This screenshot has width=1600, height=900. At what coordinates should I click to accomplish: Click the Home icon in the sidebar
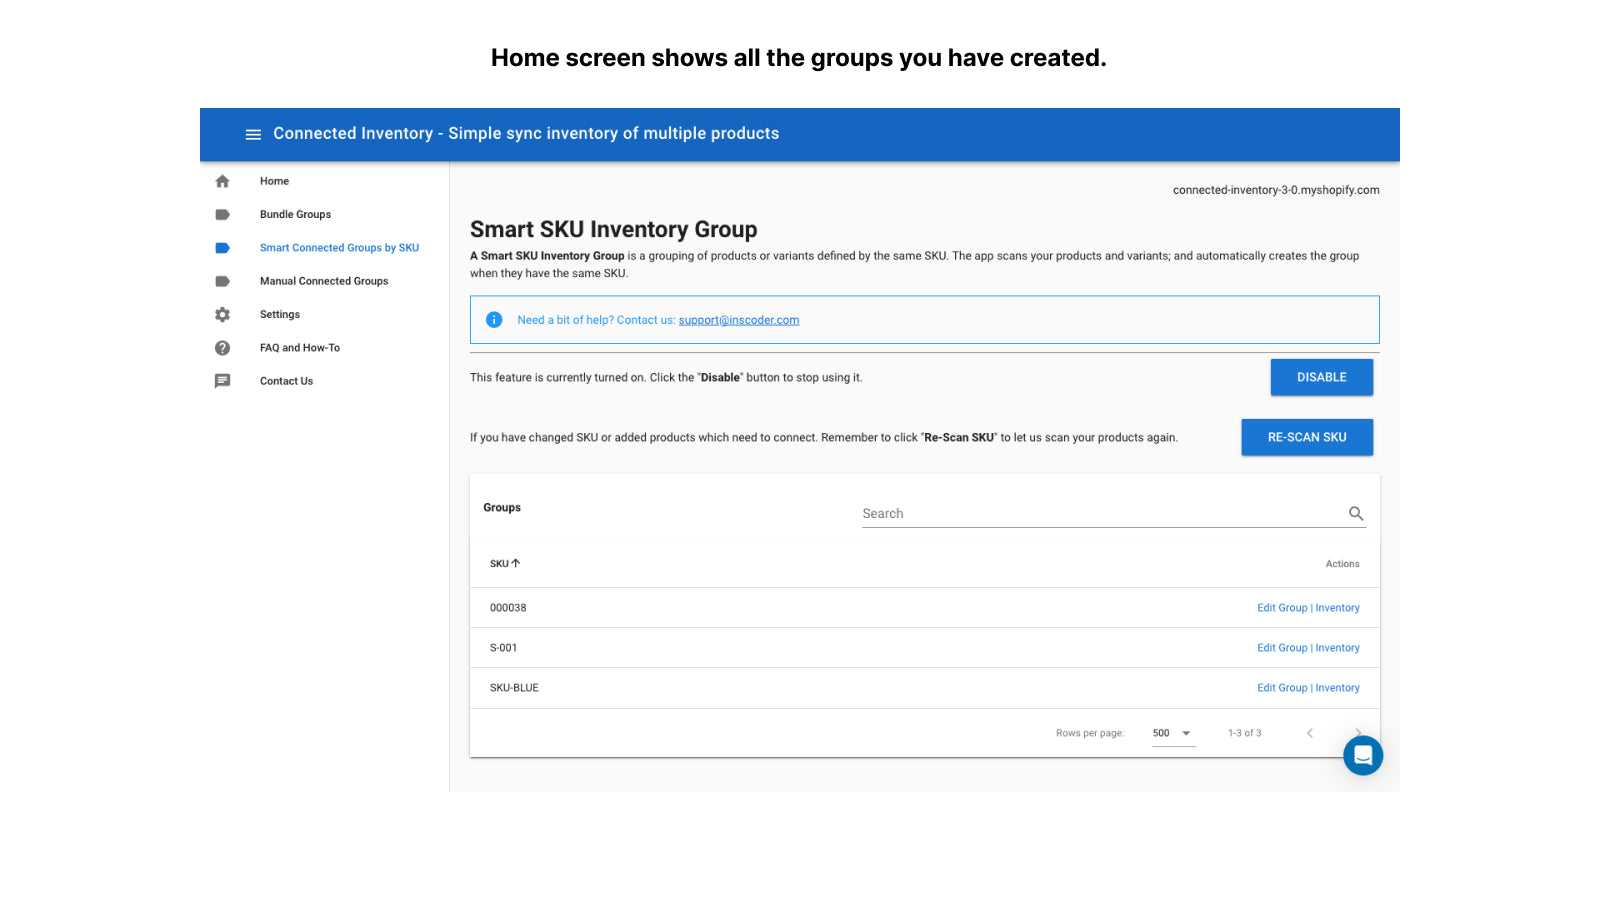tap(222, 181)
